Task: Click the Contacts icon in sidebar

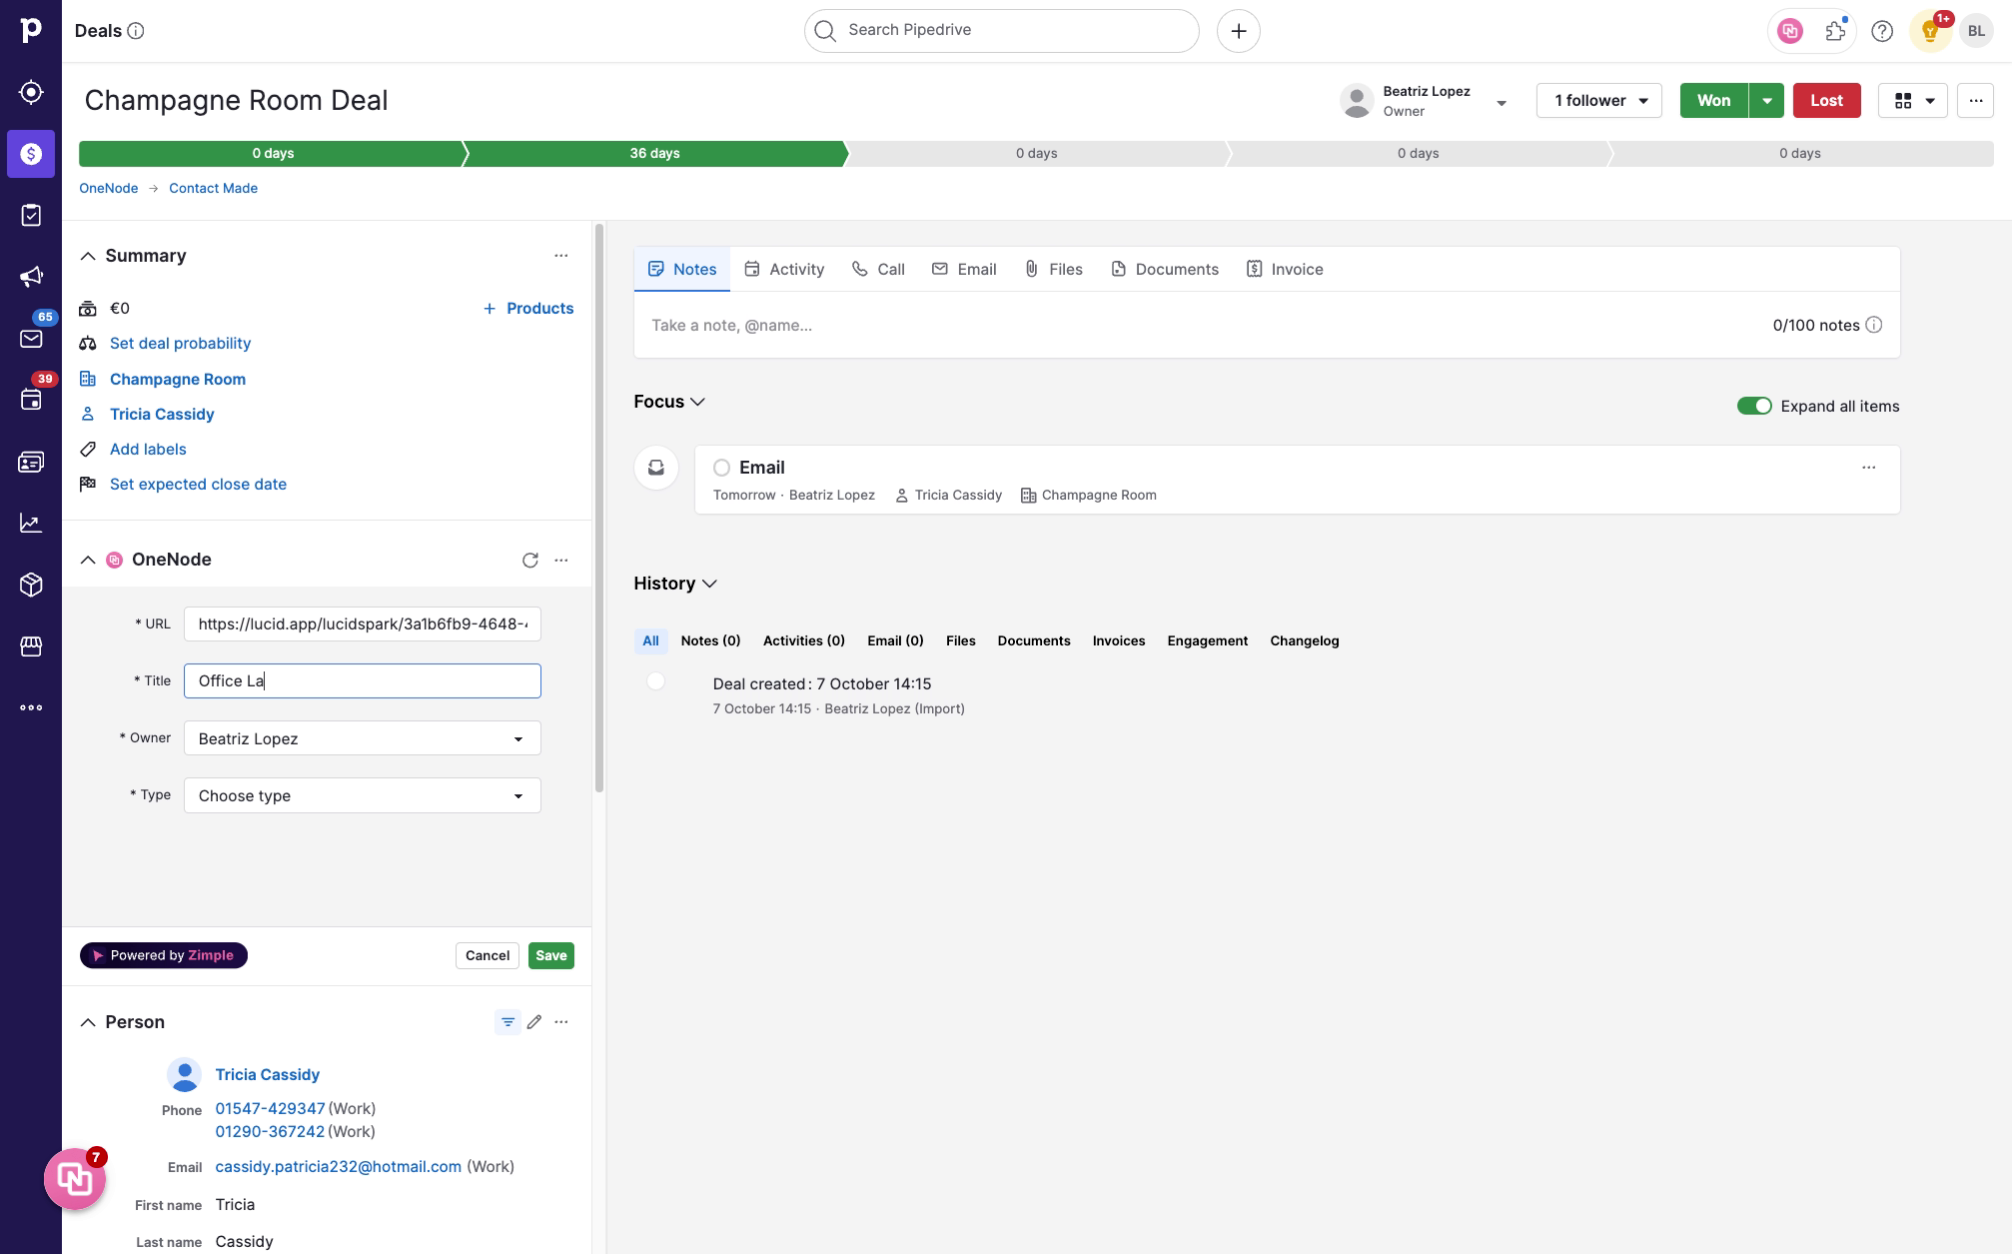Action: [32, 461]
